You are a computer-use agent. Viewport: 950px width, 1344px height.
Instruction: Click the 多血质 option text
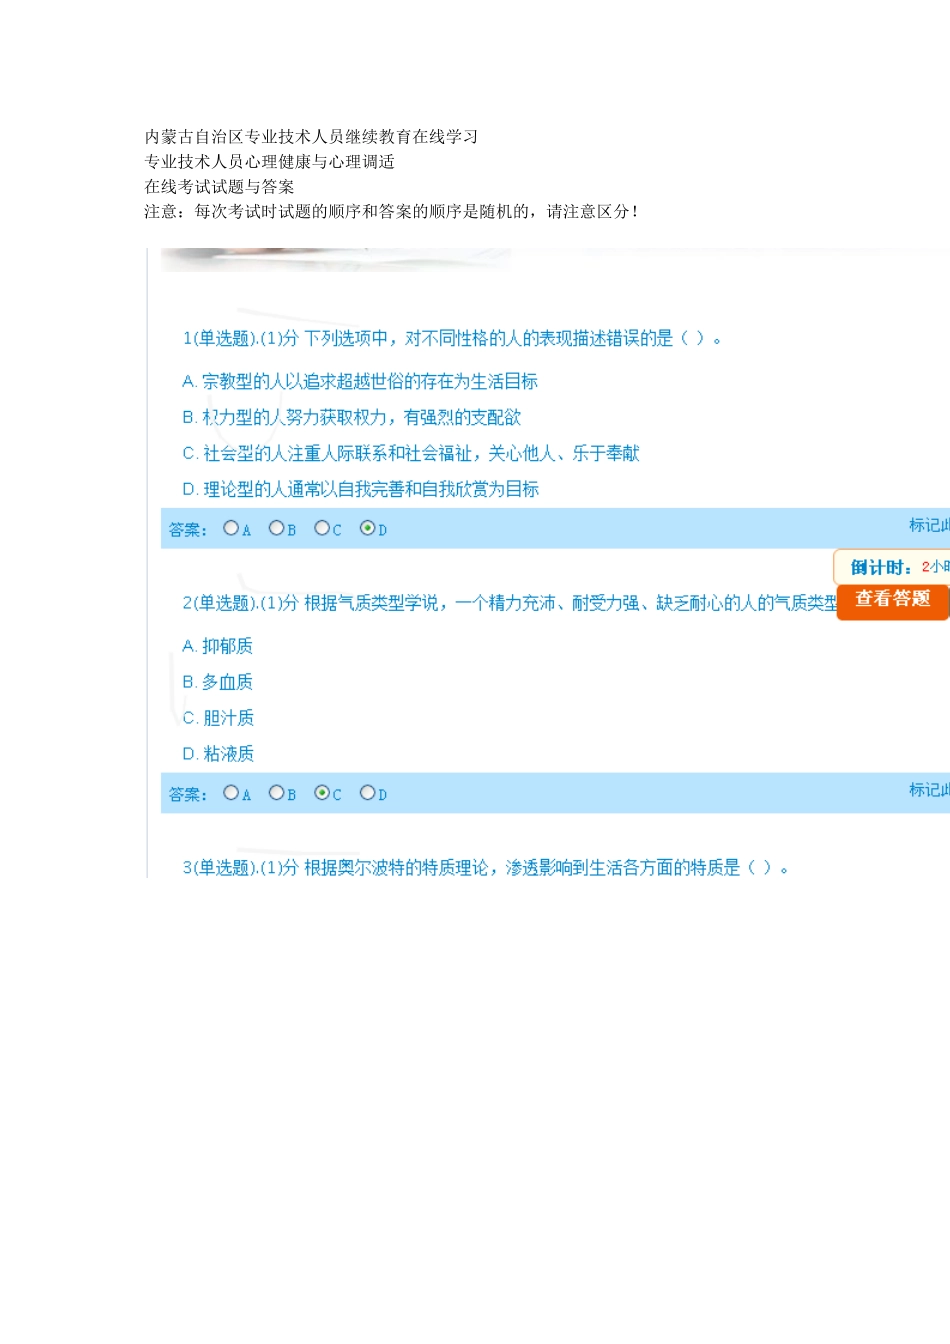point(227,682)
